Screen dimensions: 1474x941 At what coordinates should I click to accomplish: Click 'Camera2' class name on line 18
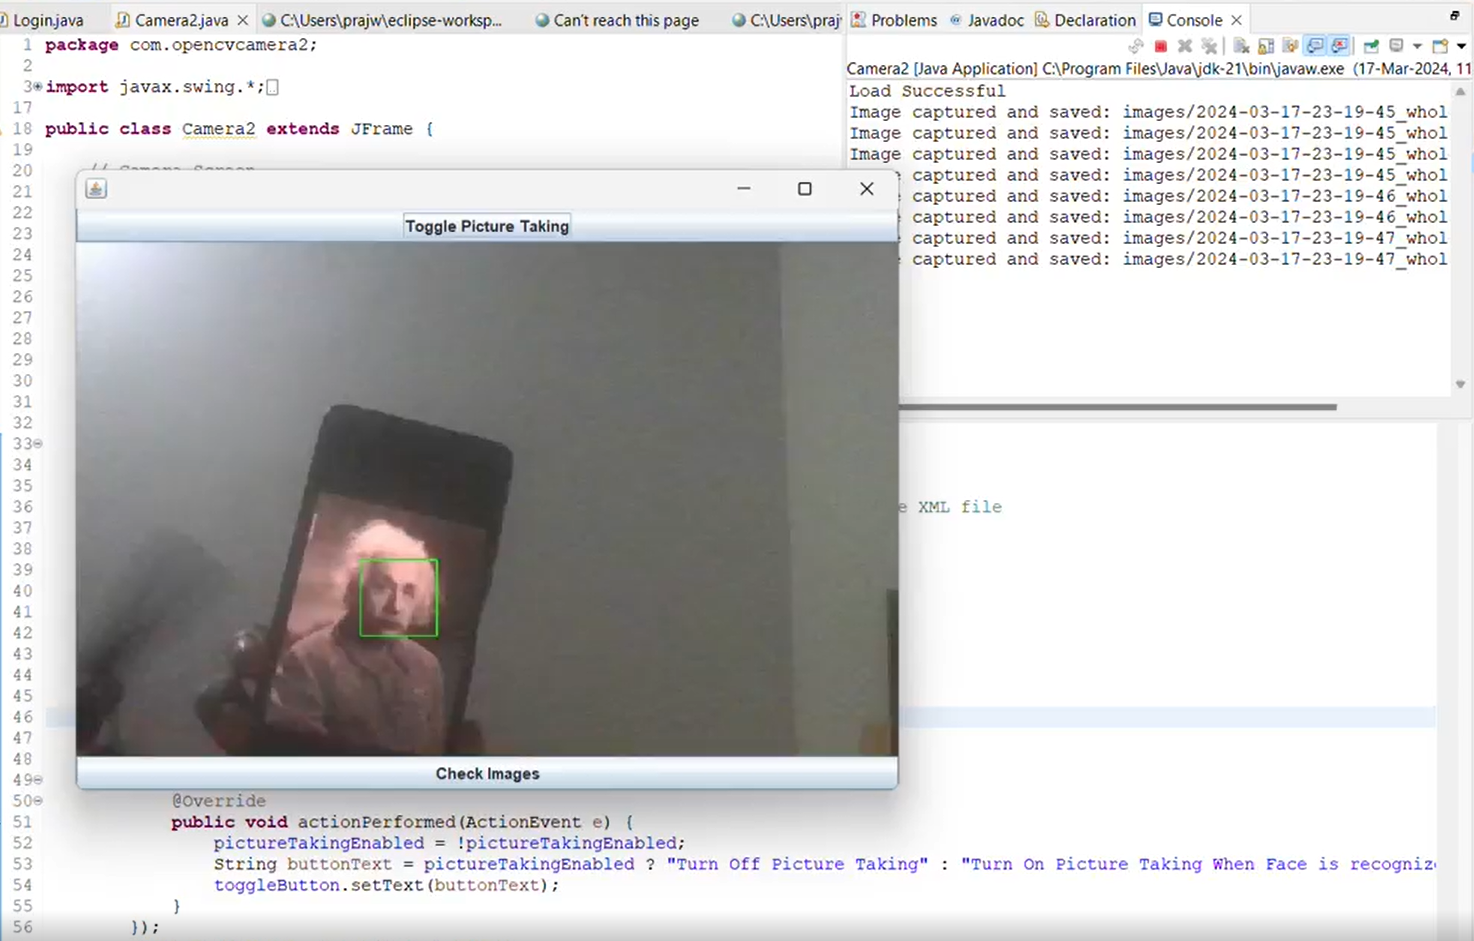pos(218,129)
